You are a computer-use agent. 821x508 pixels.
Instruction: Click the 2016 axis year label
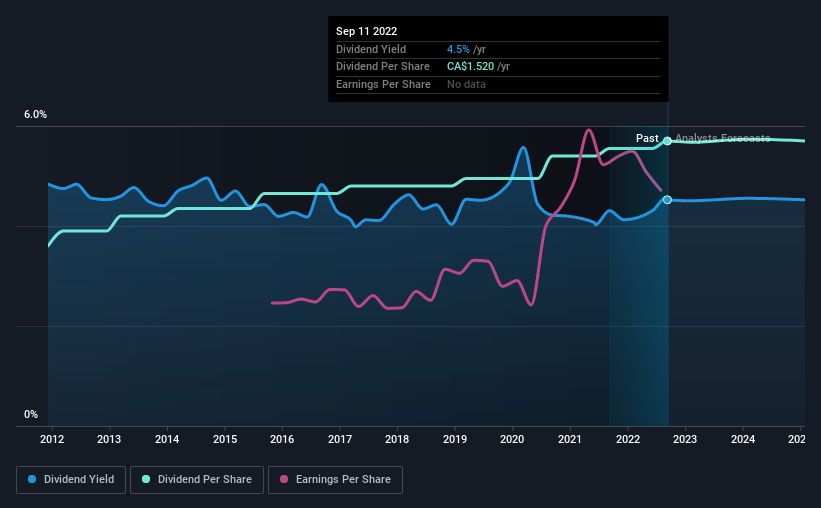pyautogui.click(x=282, y=439)
